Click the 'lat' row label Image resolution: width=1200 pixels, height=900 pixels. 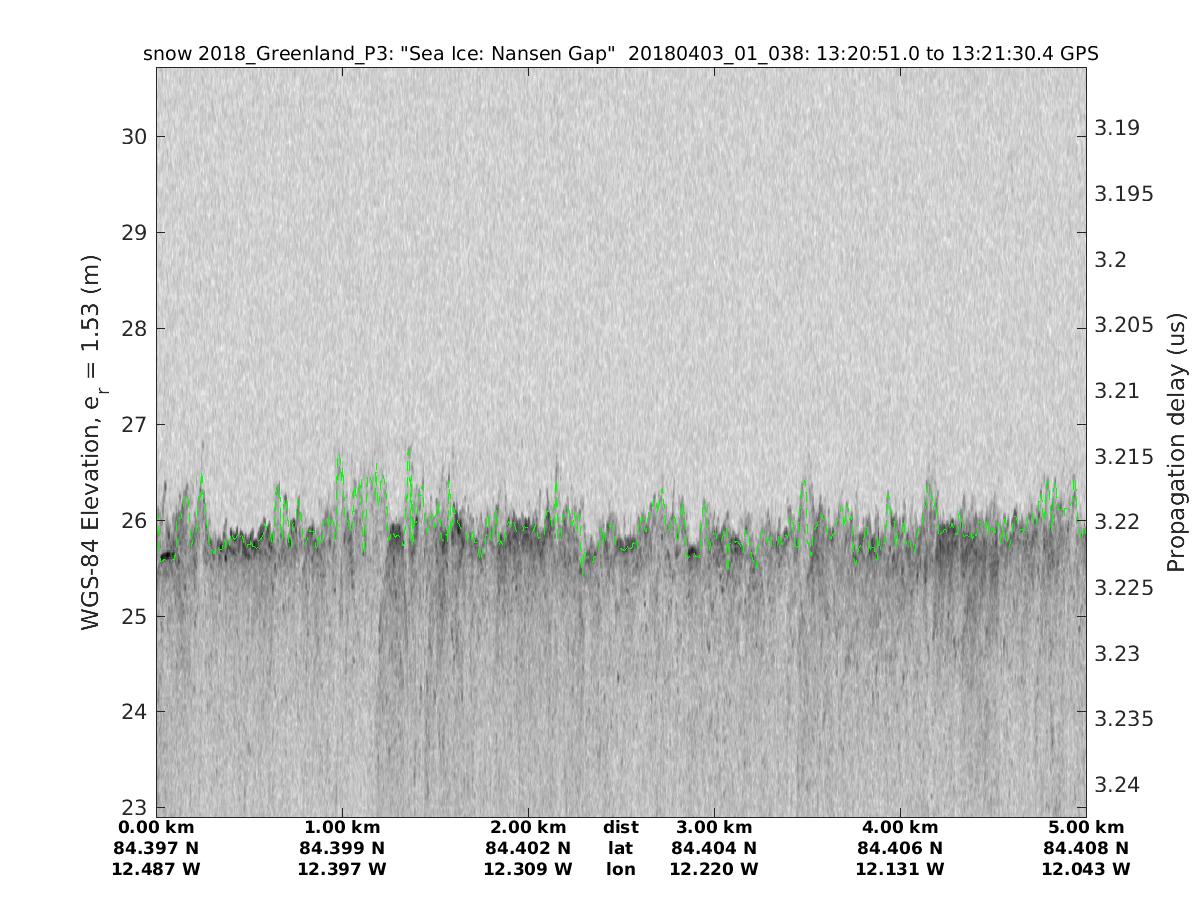coord(621,849)
